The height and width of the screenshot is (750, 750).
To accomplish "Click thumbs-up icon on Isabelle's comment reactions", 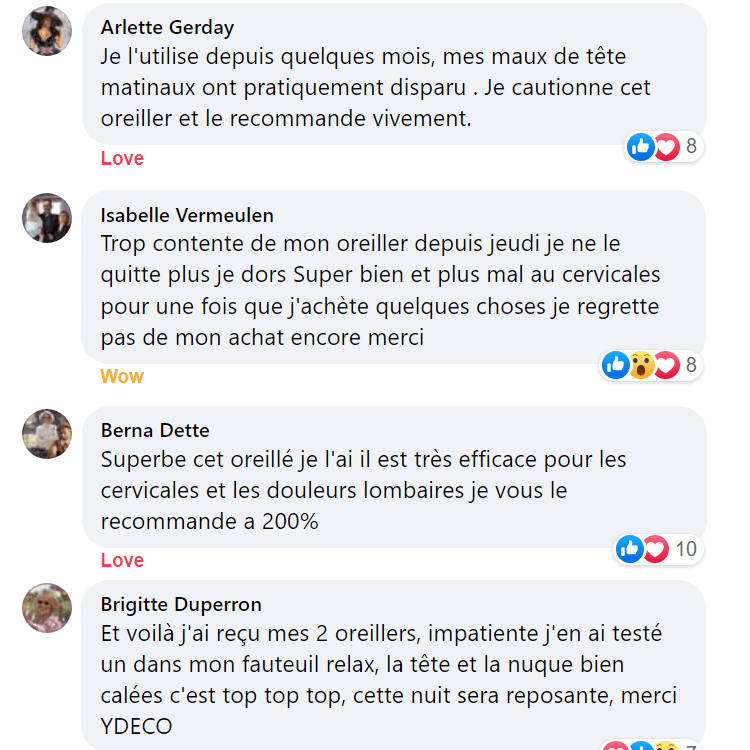I will (616, 366).
